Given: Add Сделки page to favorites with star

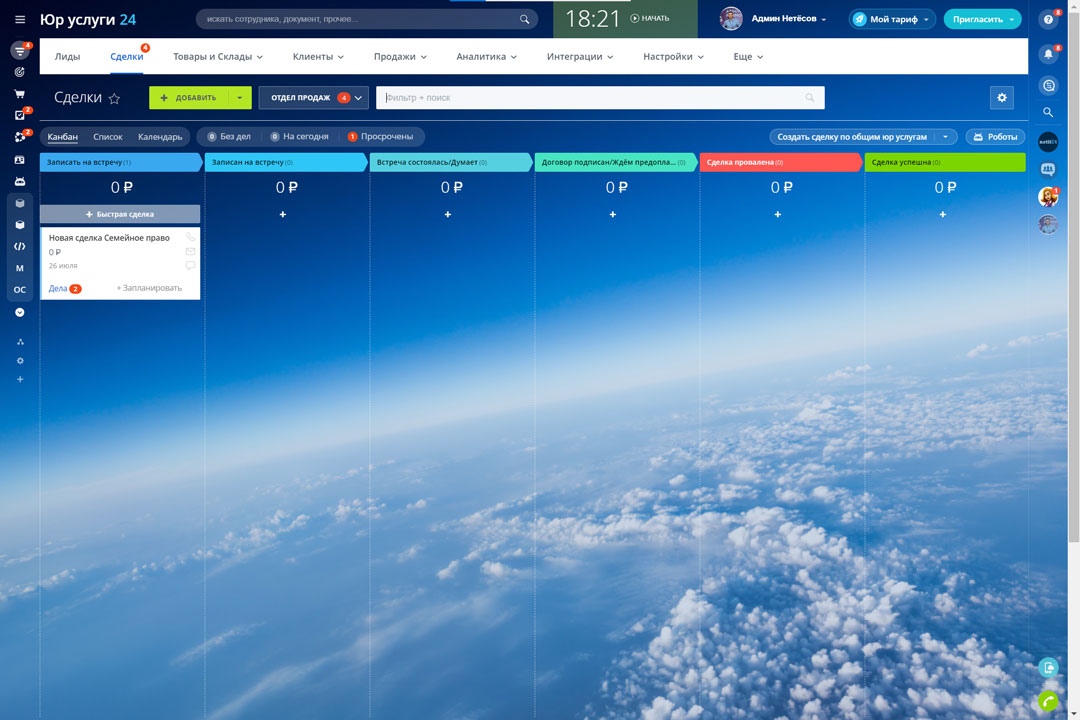Looking at the screenshot, I should tap(114, 99).
